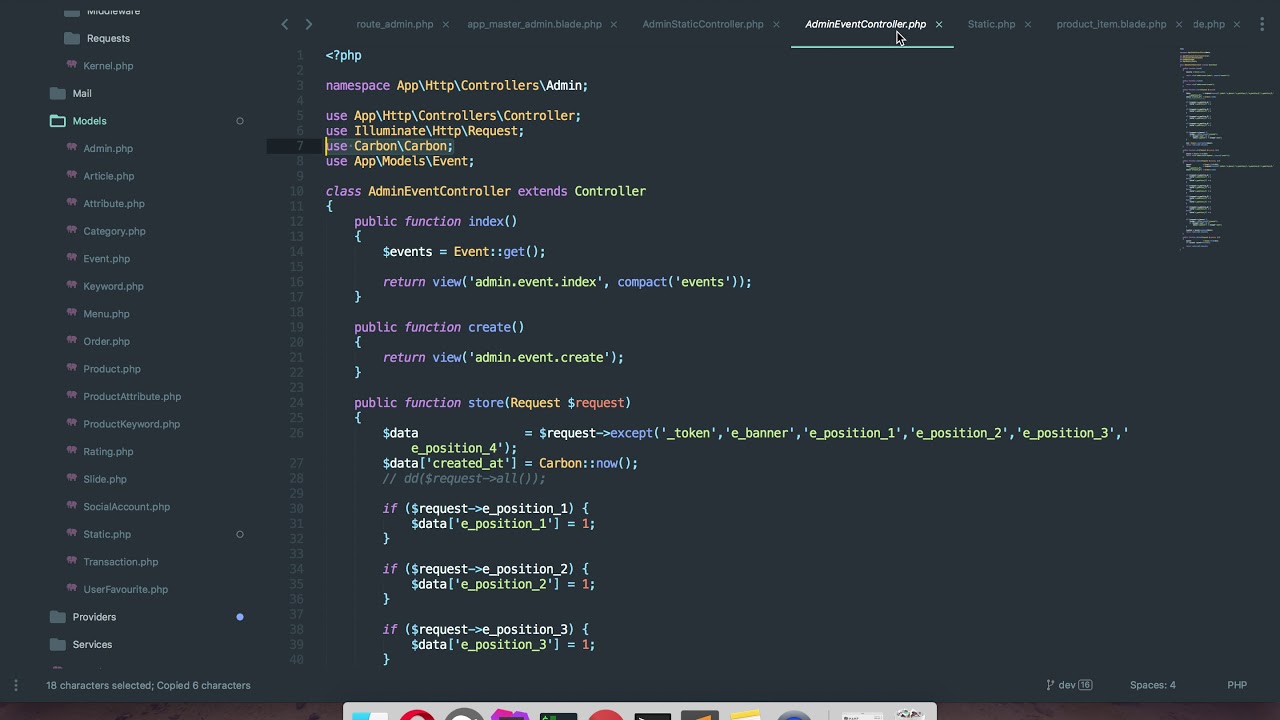Close the app_master_admin.blade.php tab

click(613, 24)
